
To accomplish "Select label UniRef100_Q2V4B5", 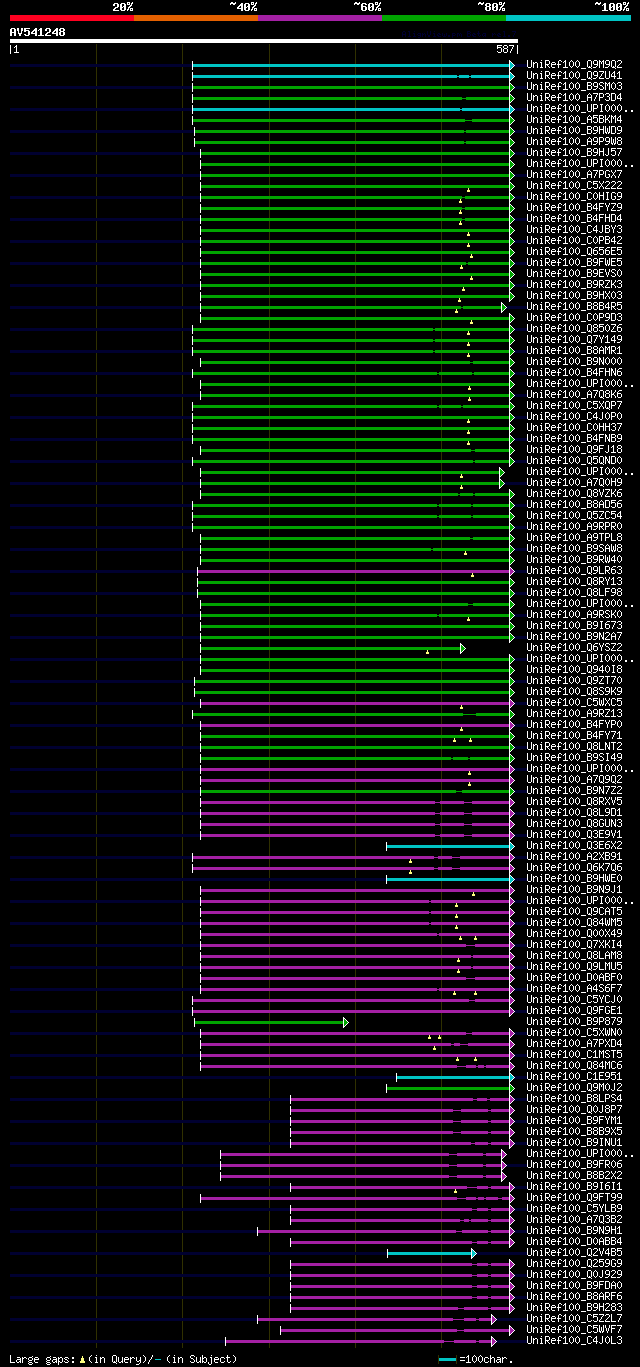I will (574, 1252).
